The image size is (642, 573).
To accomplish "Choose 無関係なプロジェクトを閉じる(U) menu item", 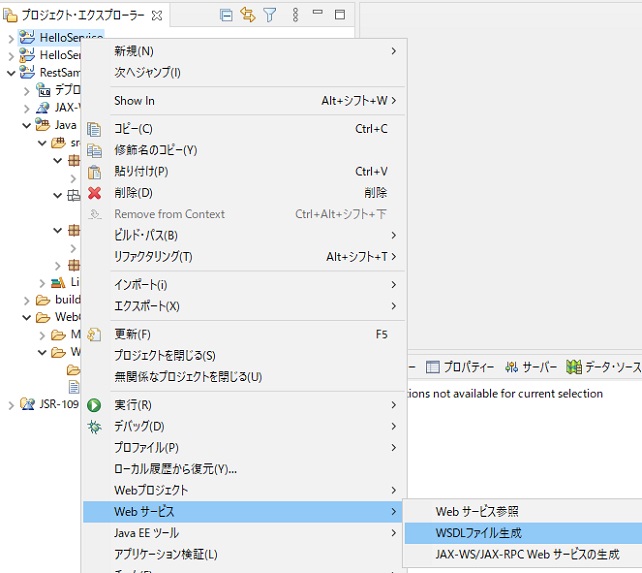I will tap(246, 377).
